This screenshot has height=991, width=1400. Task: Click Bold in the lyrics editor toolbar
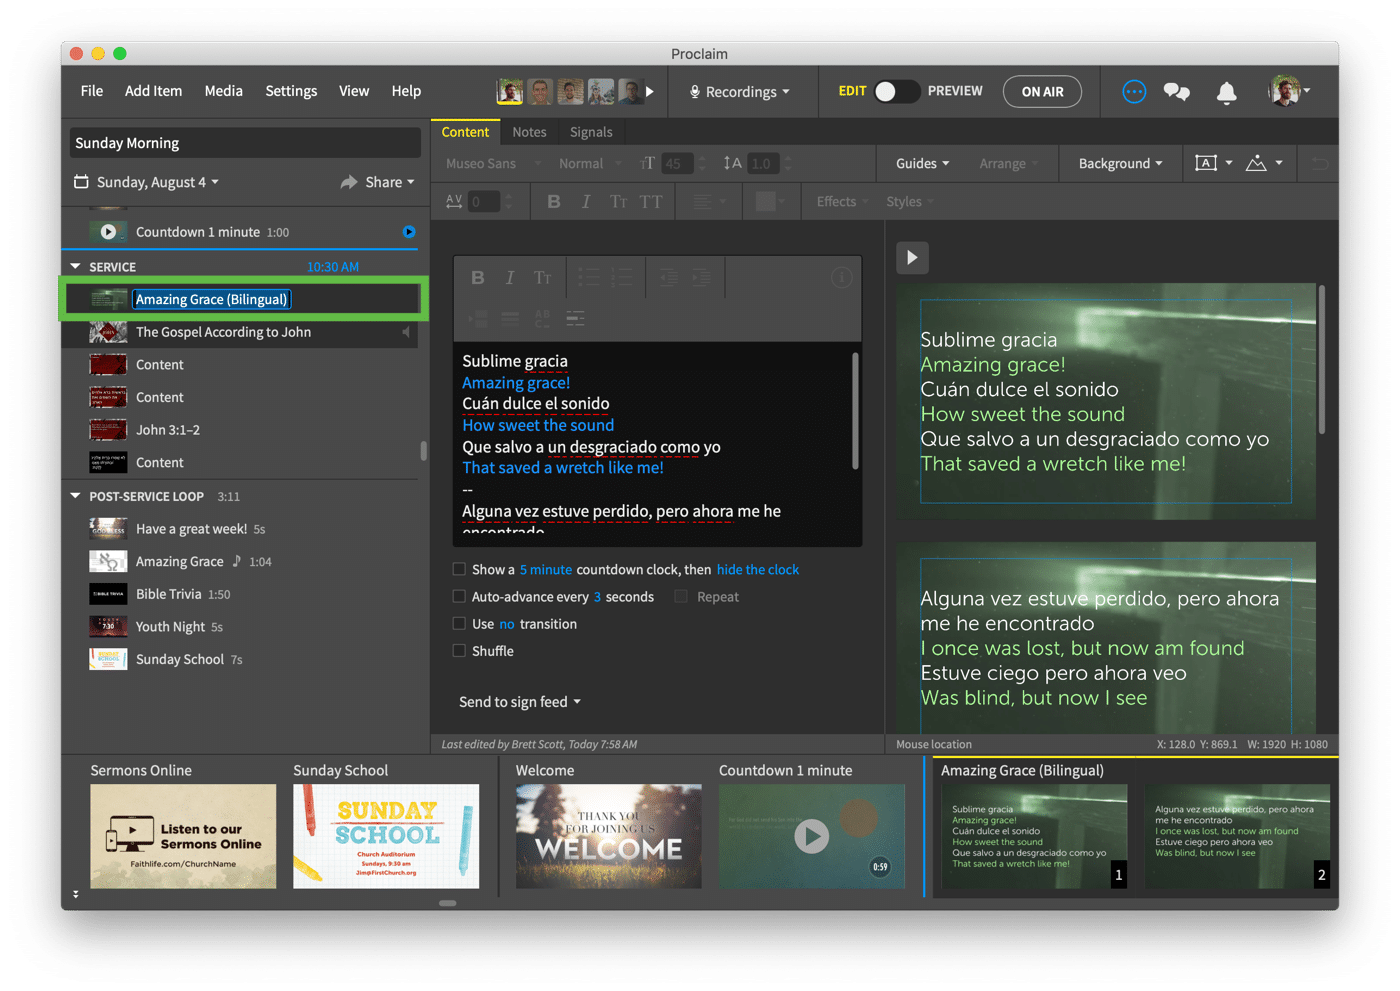tap(478, 278)
